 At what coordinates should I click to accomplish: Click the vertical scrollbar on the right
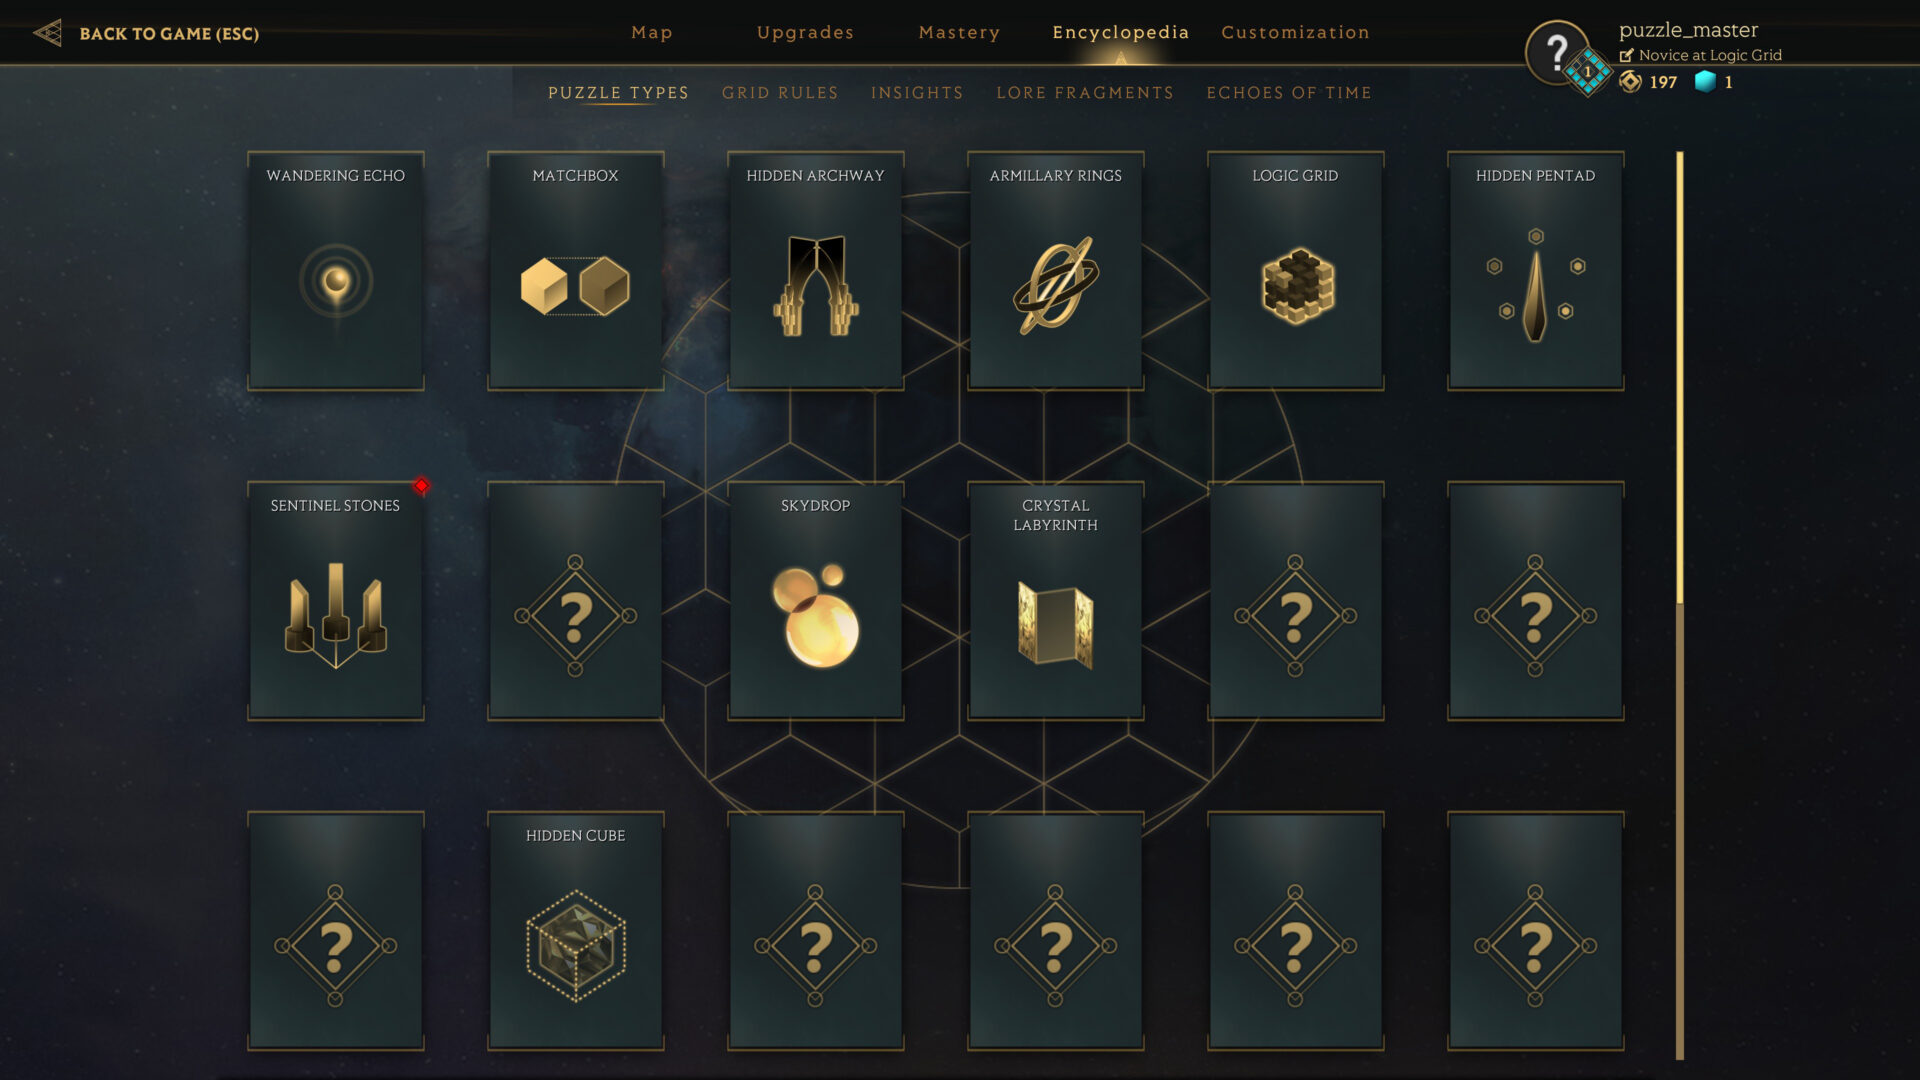tap(1680, 605)
